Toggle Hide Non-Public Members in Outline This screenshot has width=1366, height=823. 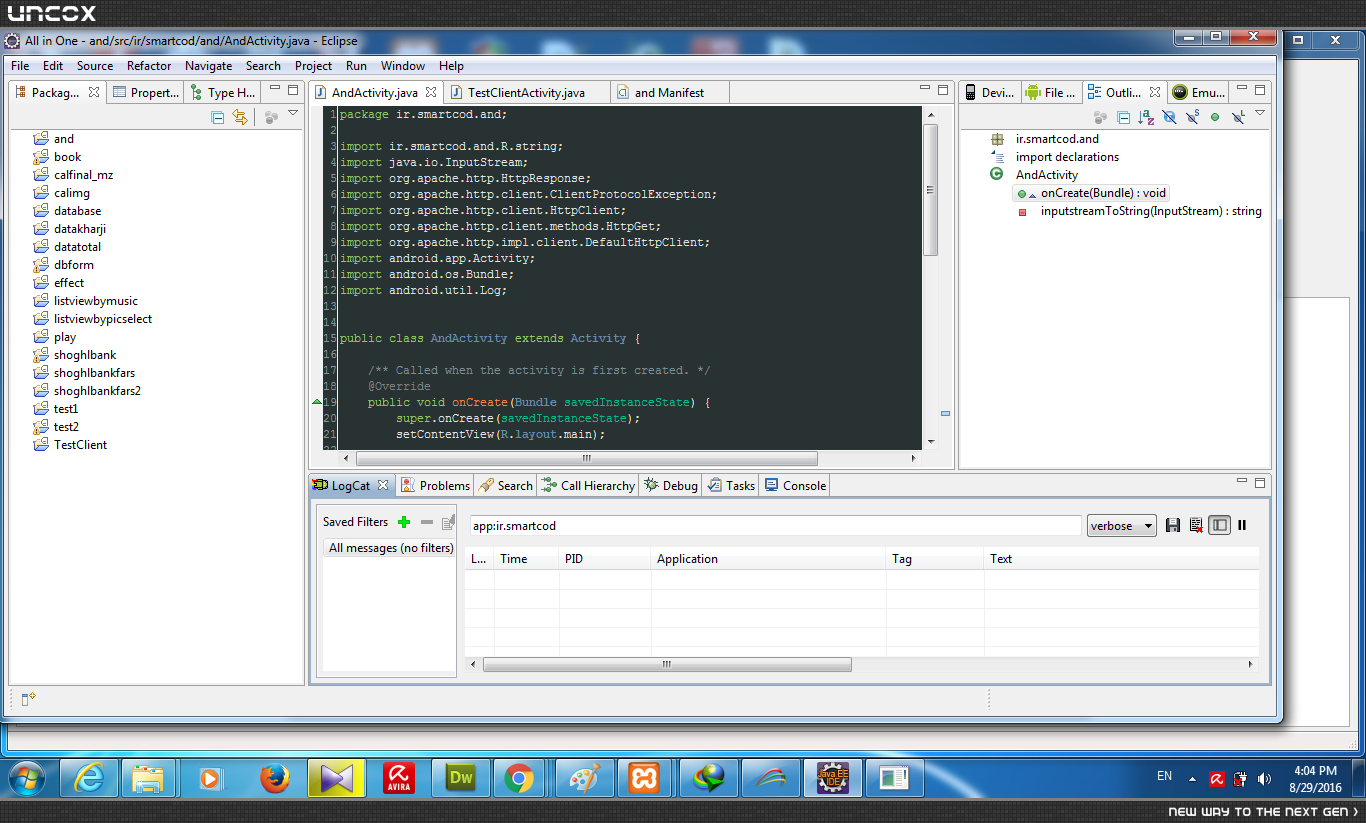coord(1215,117)
